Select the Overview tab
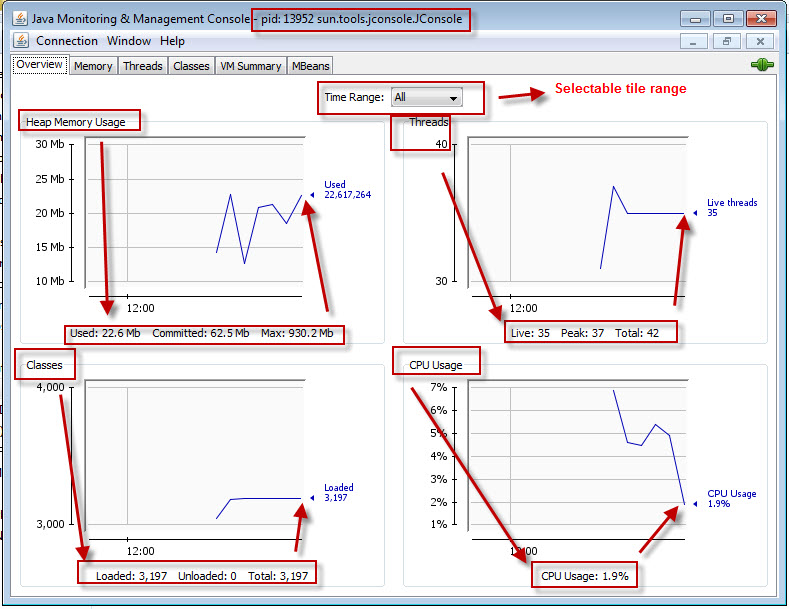789x609 pixels. (x=40, y=64)
